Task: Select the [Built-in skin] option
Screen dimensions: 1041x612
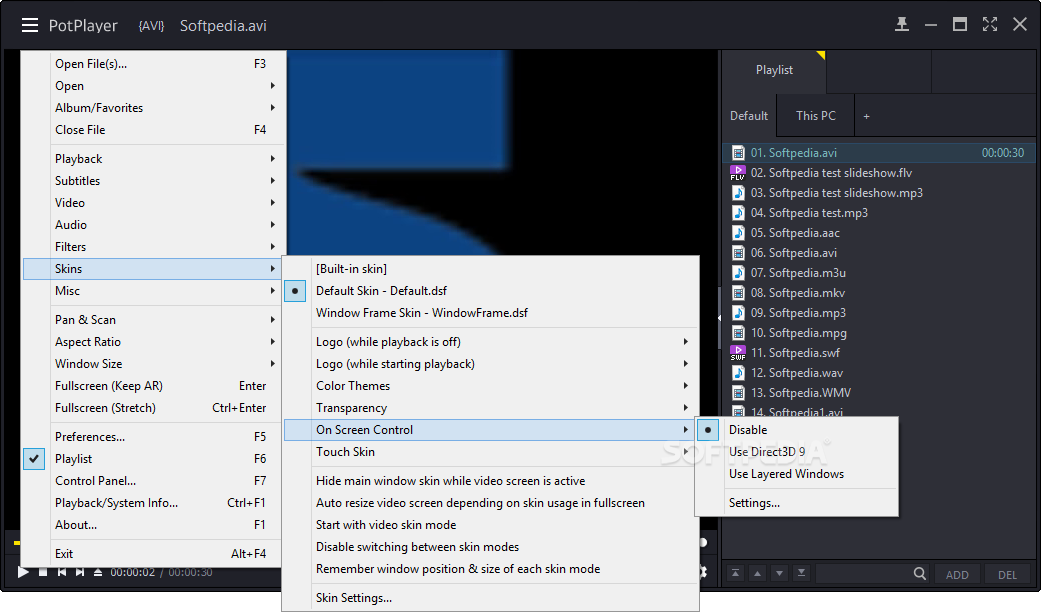Action: pos(491,269)
